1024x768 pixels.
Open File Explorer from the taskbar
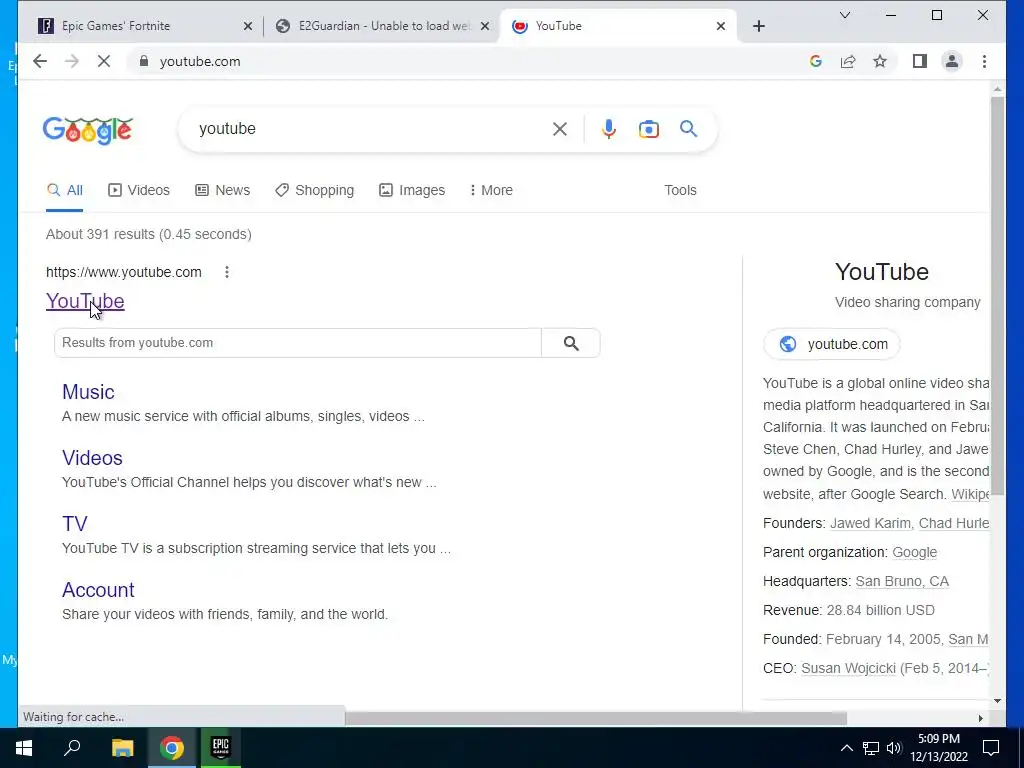tap(122, 748)
